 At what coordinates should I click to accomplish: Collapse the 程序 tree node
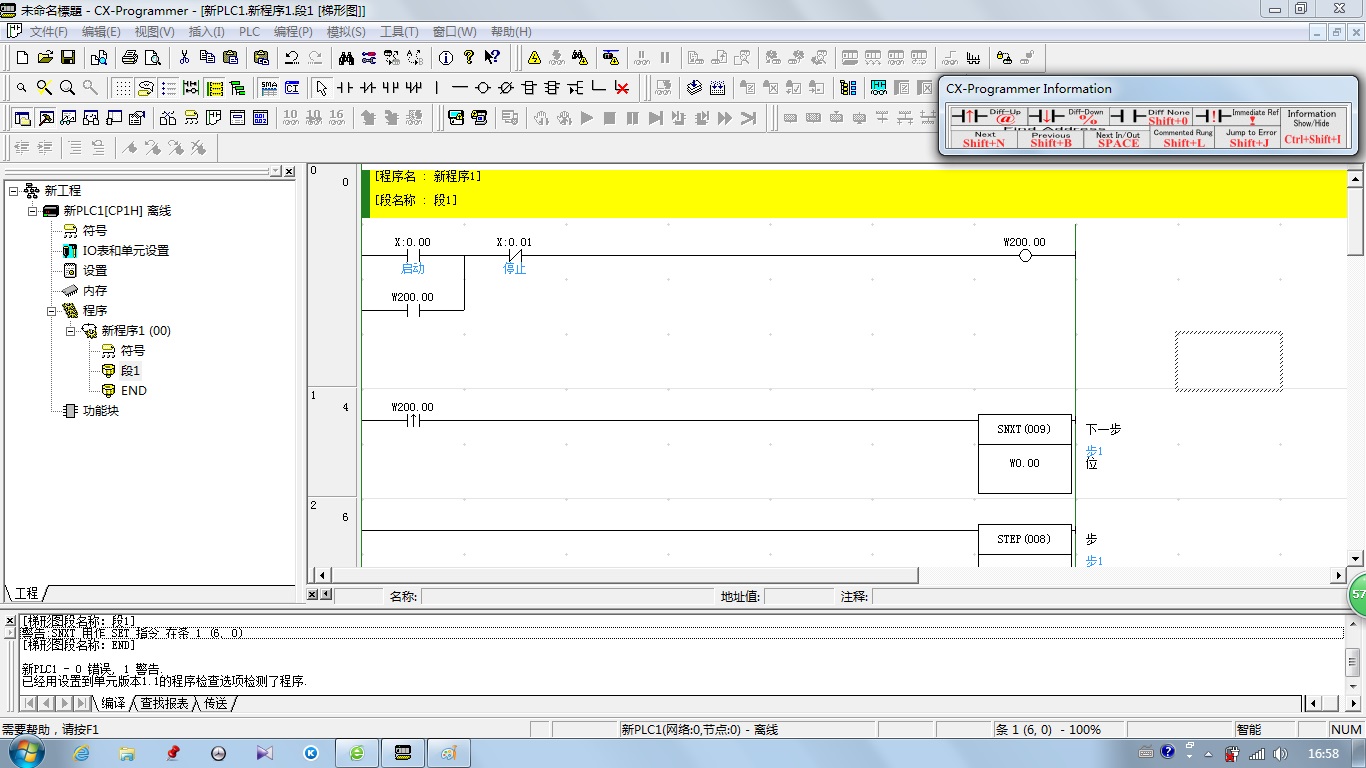[52, 311]
